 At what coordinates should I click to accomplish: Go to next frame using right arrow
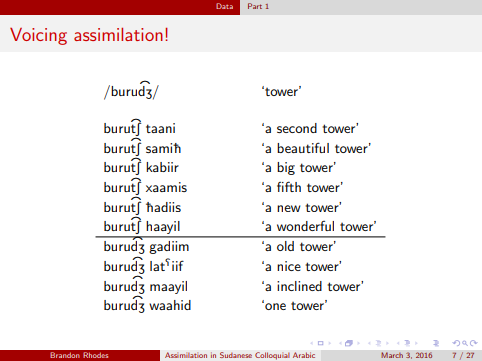(x=358, y=343)
